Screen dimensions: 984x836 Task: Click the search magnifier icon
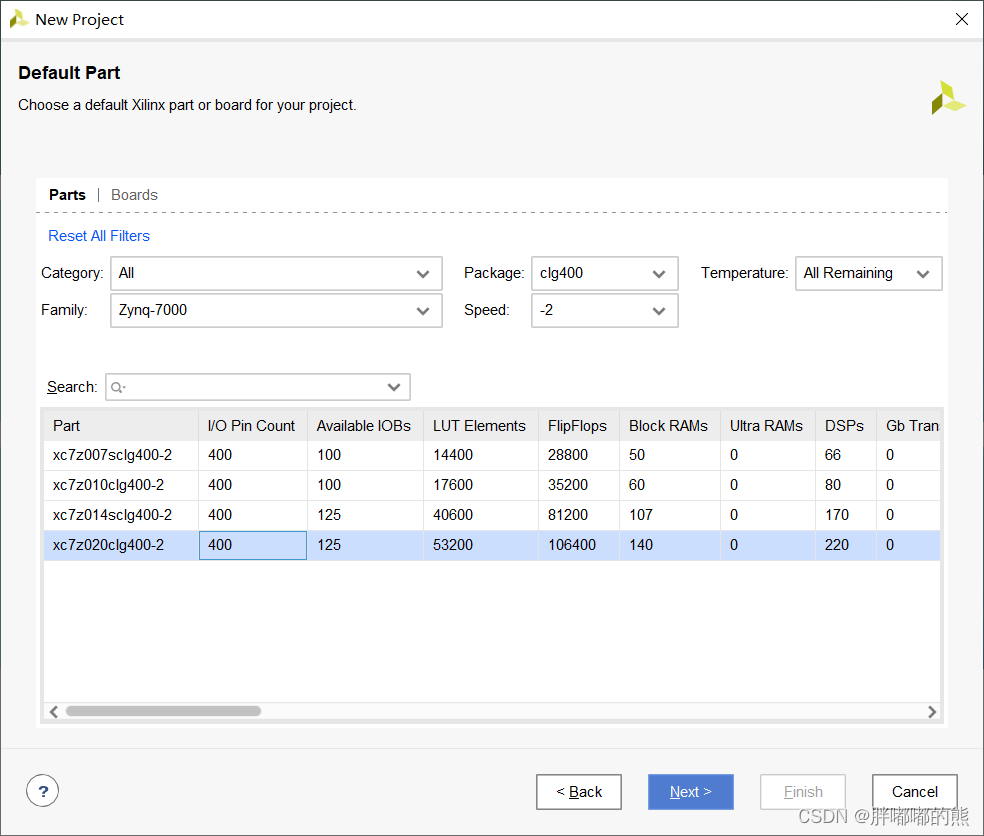tap(118, 387)
